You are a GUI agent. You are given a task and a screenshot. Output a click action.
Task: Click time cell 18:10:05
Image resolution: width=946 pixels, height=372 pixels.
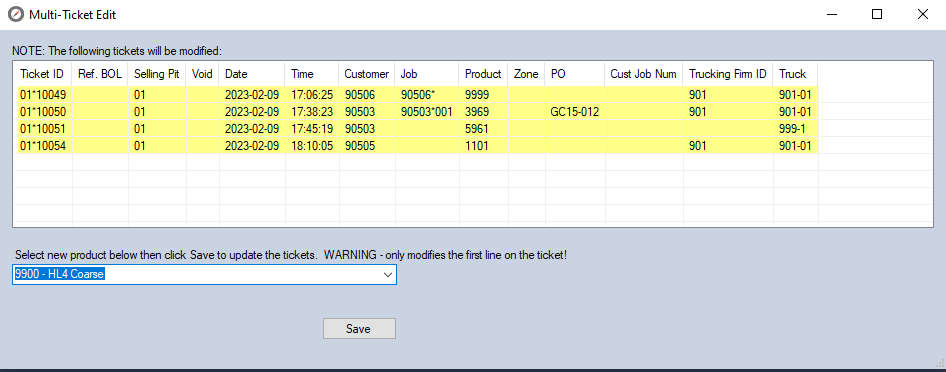point(312,145)
